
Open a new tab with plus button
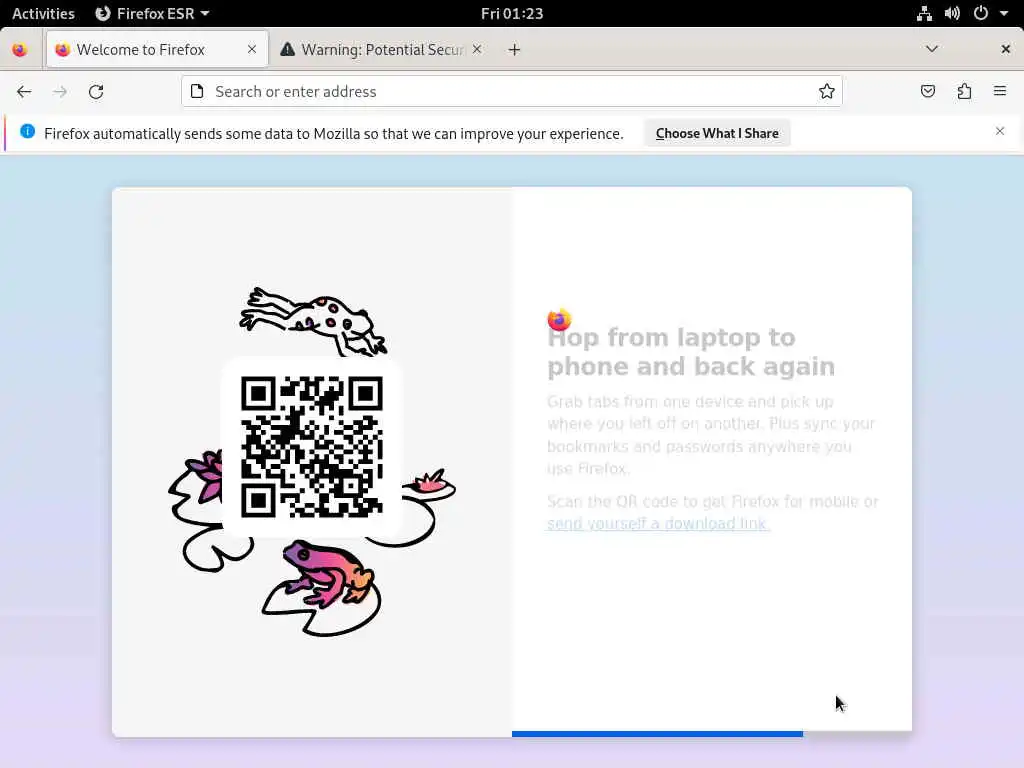click(515, 50)
